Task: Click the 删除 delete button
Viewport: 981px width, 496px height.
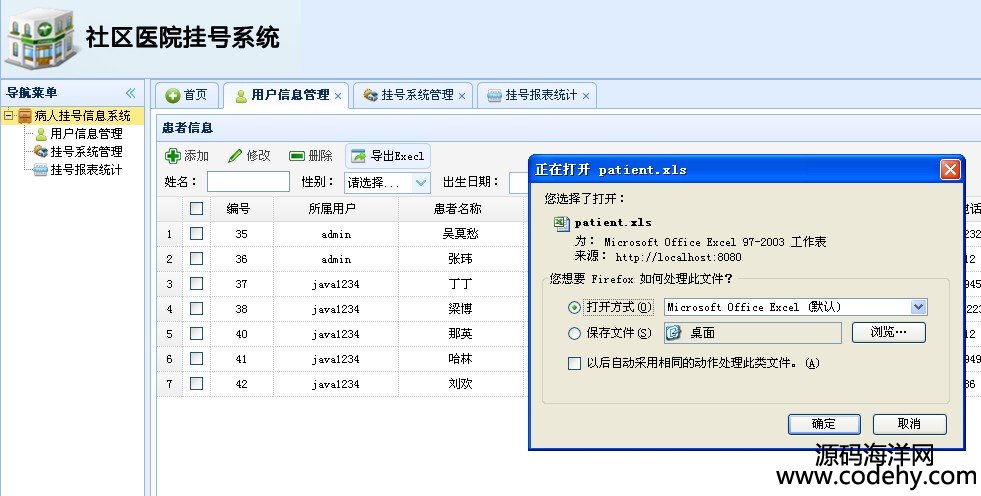Action: coord(311,156)
